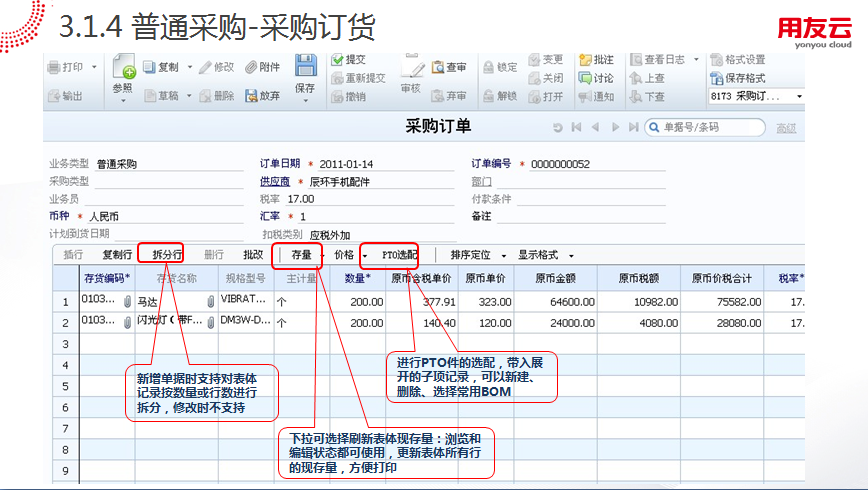Screen dimensions: 868x490
Task: Click the 草稿 draft icon
Action: pyautogui.click(x=149, y=96)
